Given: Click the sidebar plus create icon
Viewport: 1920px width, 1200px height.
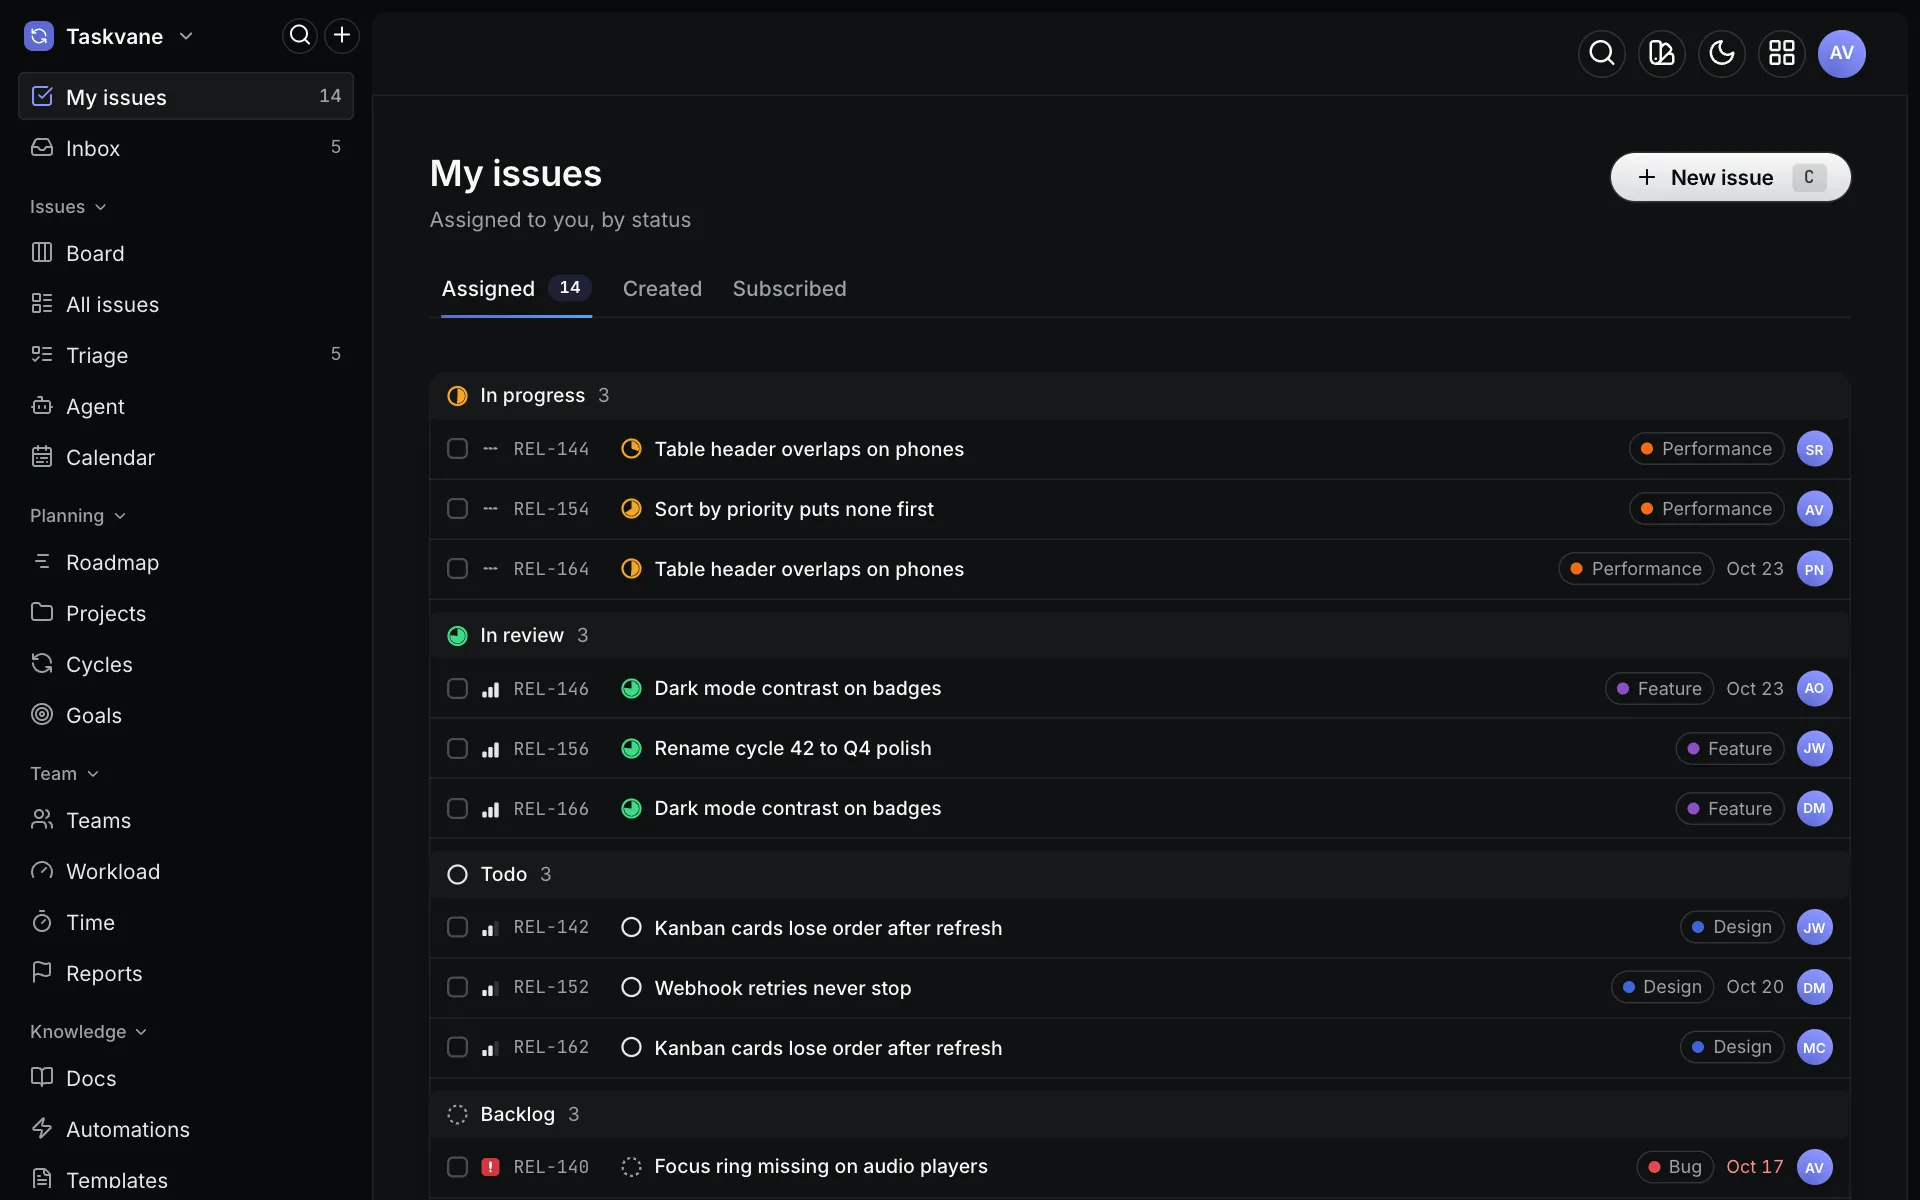Looking at the screenshot, I should [x=342, y=36].
